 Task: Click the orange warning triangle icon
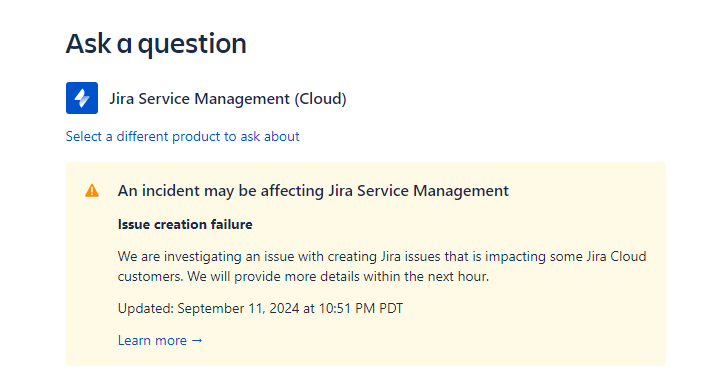92,191
